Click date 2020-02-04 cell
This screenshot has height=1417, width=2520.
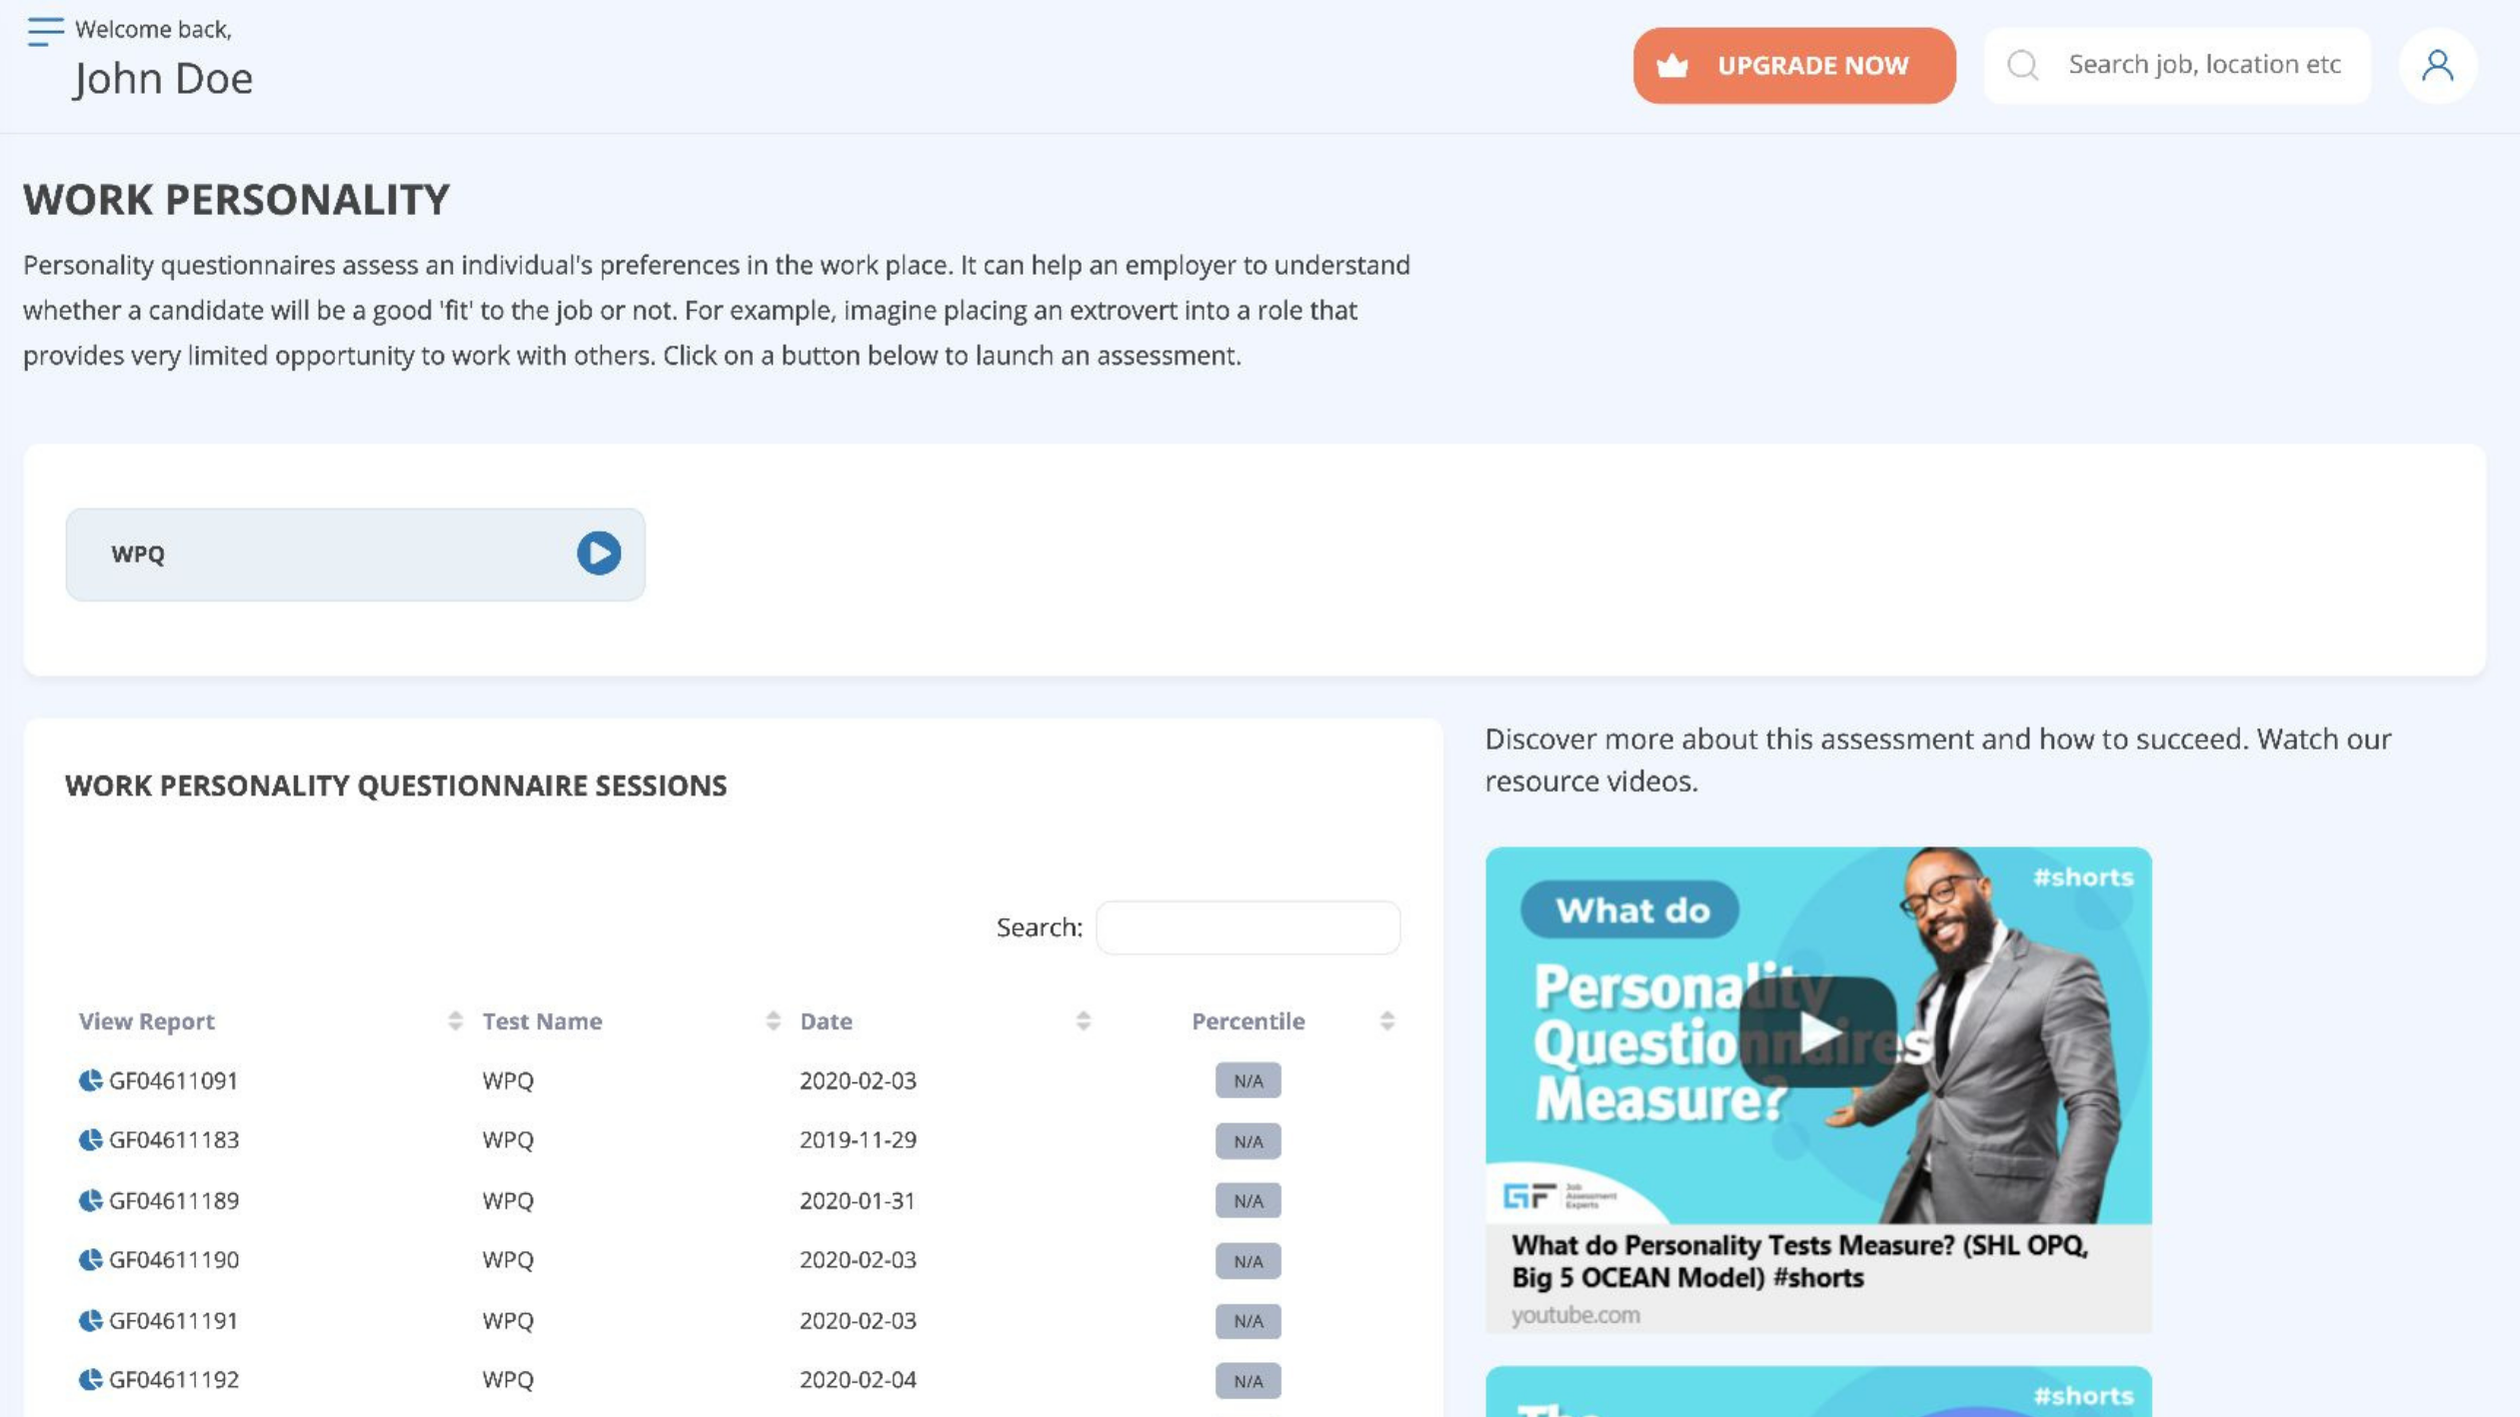(x=858, y=1380)
